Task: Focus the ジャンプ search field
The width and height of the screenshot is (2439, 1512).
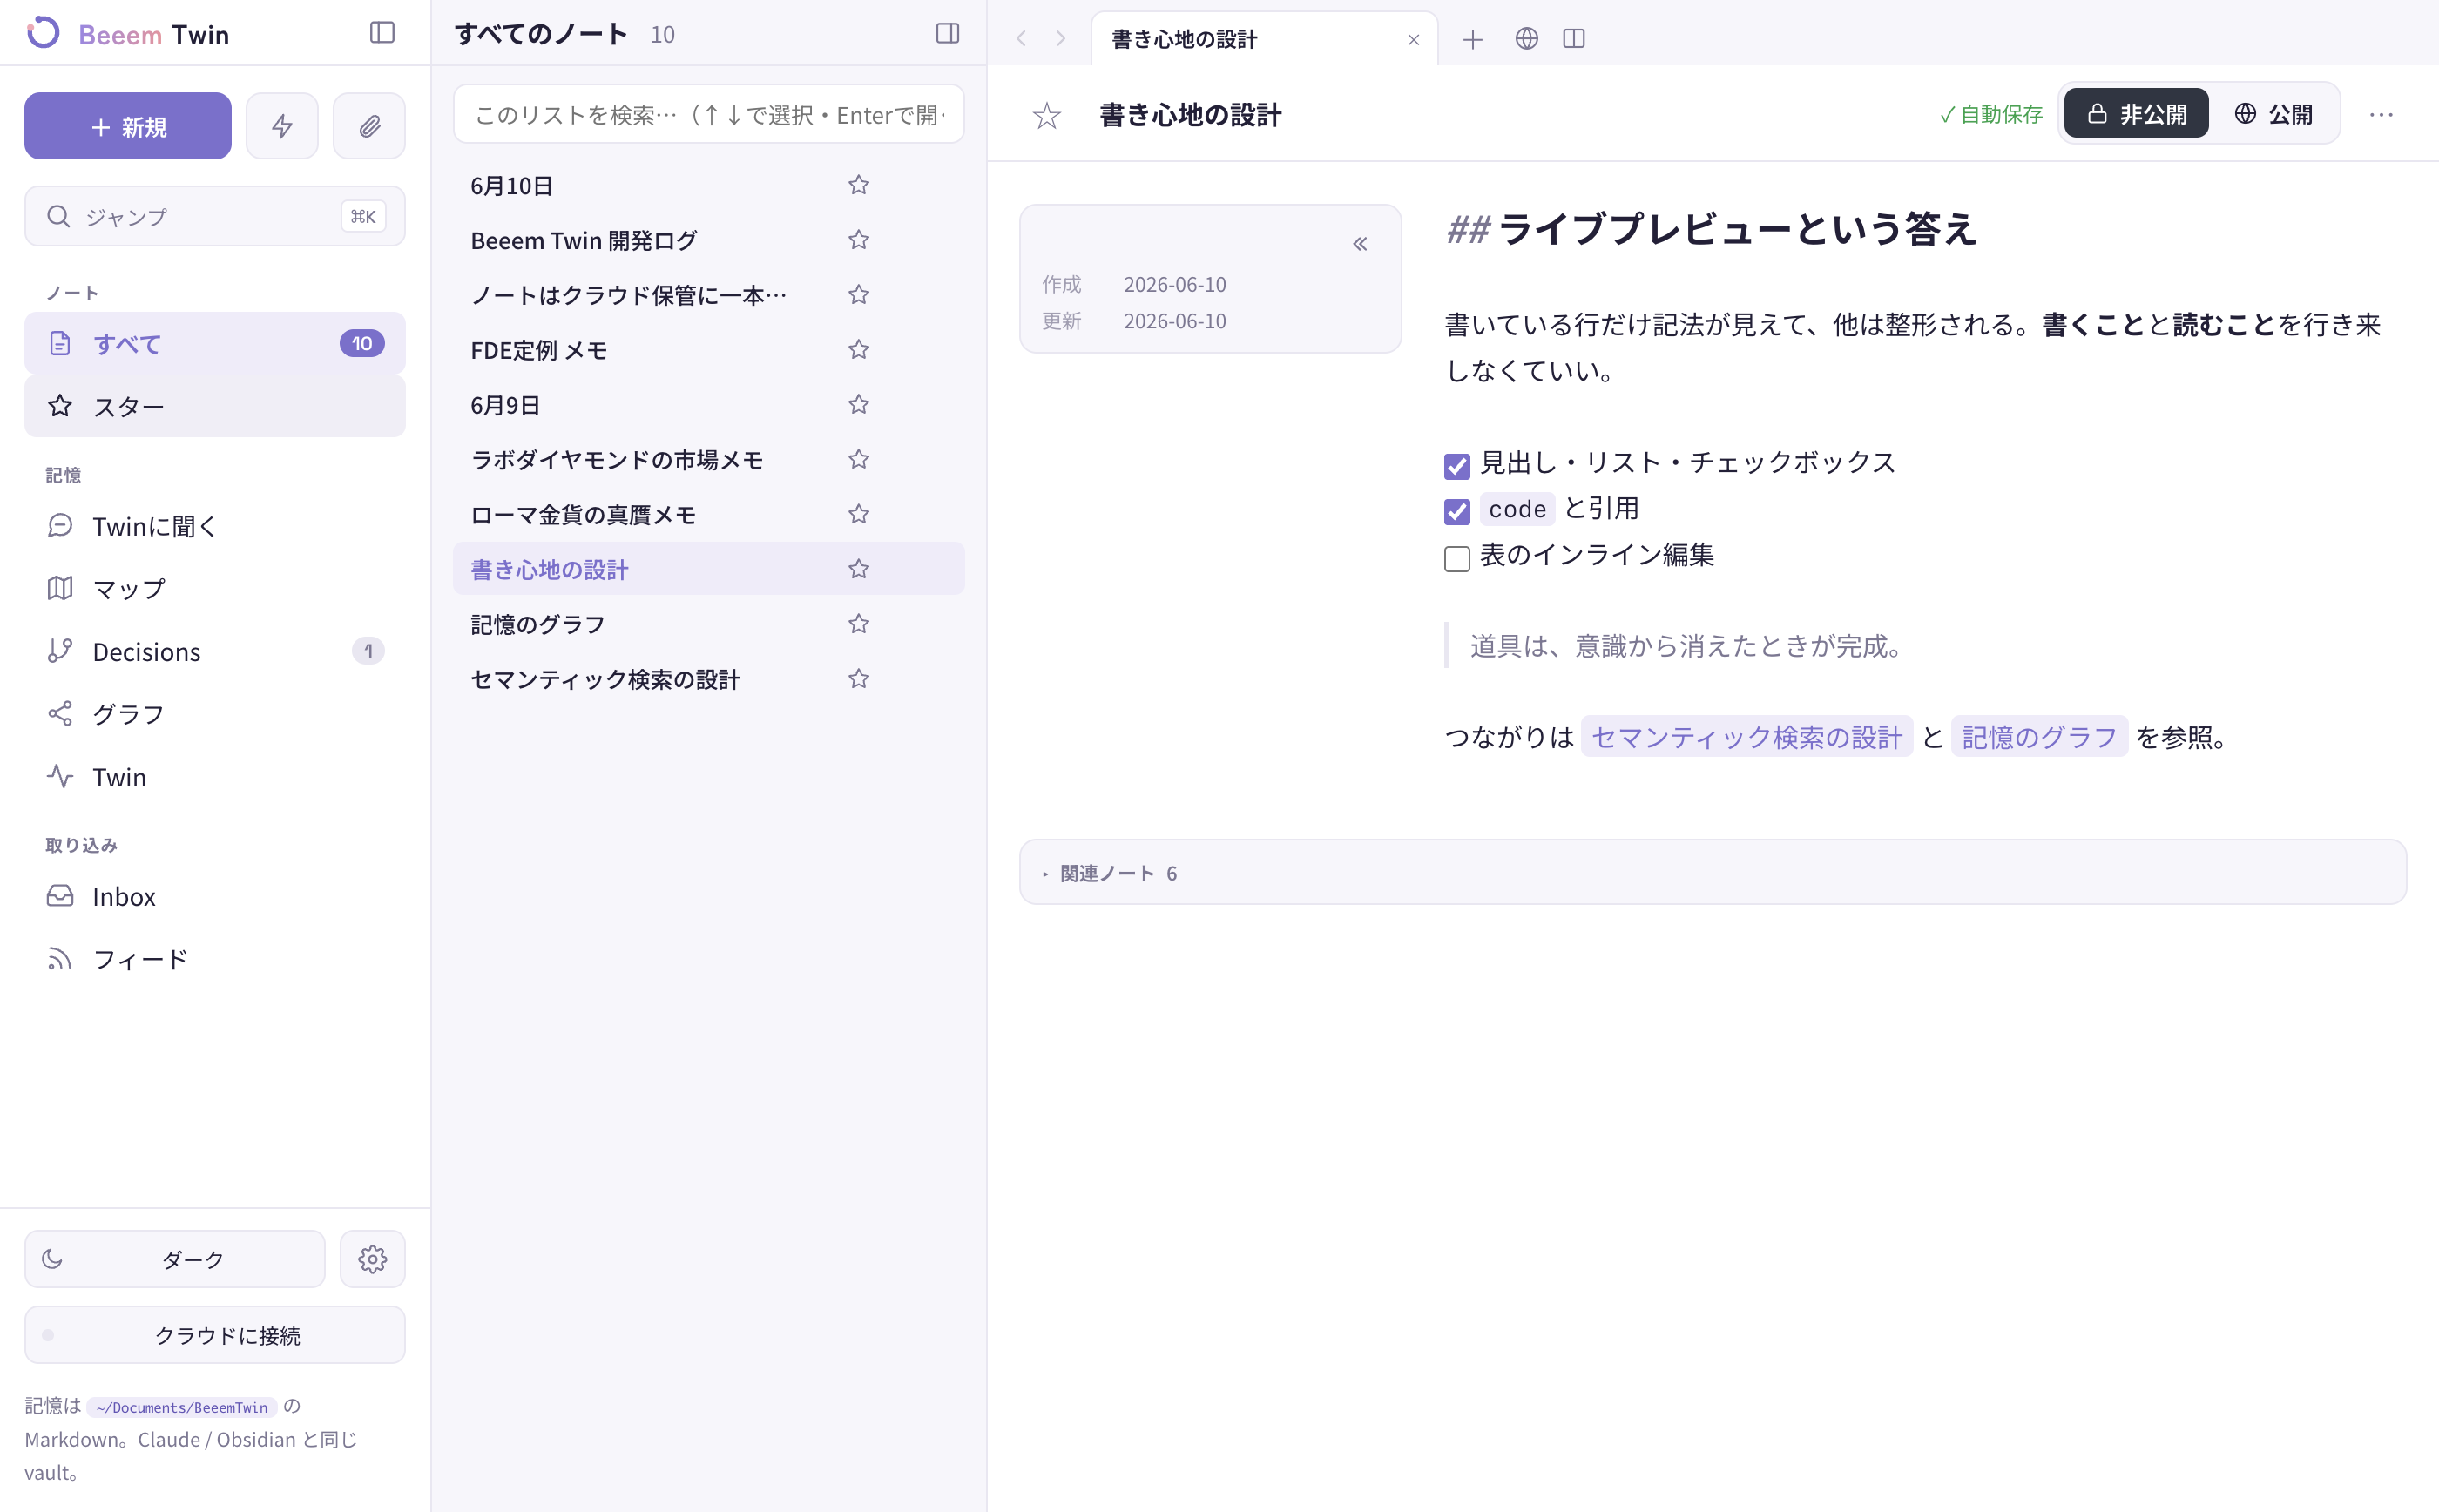Action: pyautogui.click(x=215, y=216)
